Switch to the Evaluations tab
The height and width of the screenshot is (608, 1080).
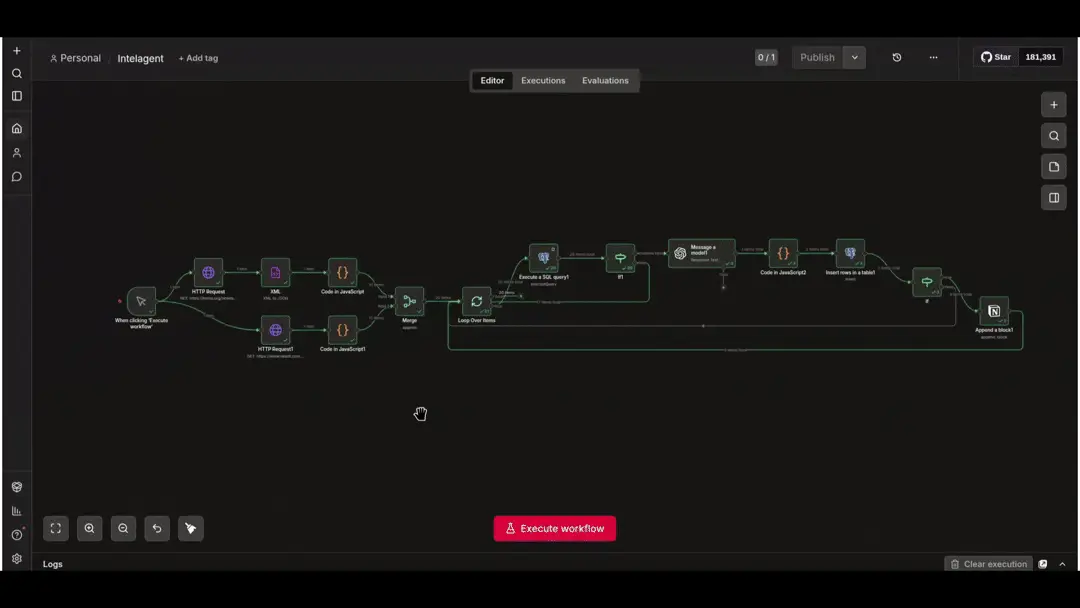pyautogui.click(x=605, y=81)
